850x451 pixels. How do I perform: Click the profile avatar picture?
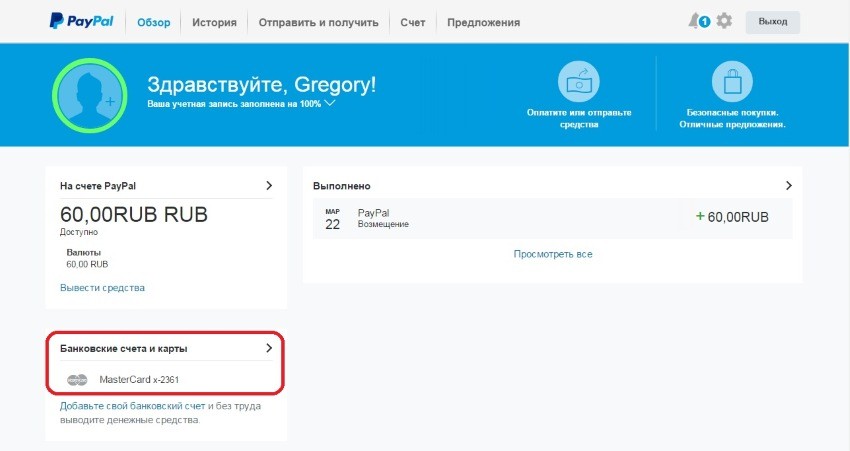click(90, 95)
